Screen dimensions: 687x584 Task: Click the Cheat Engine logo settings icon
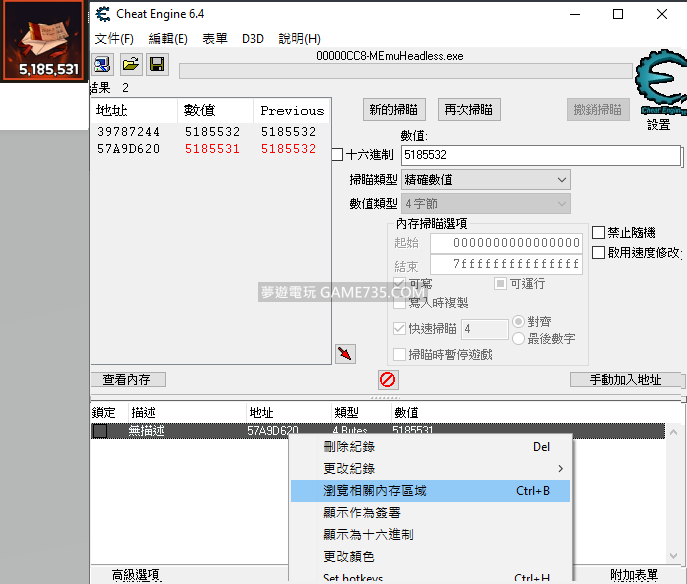point(658,87)
